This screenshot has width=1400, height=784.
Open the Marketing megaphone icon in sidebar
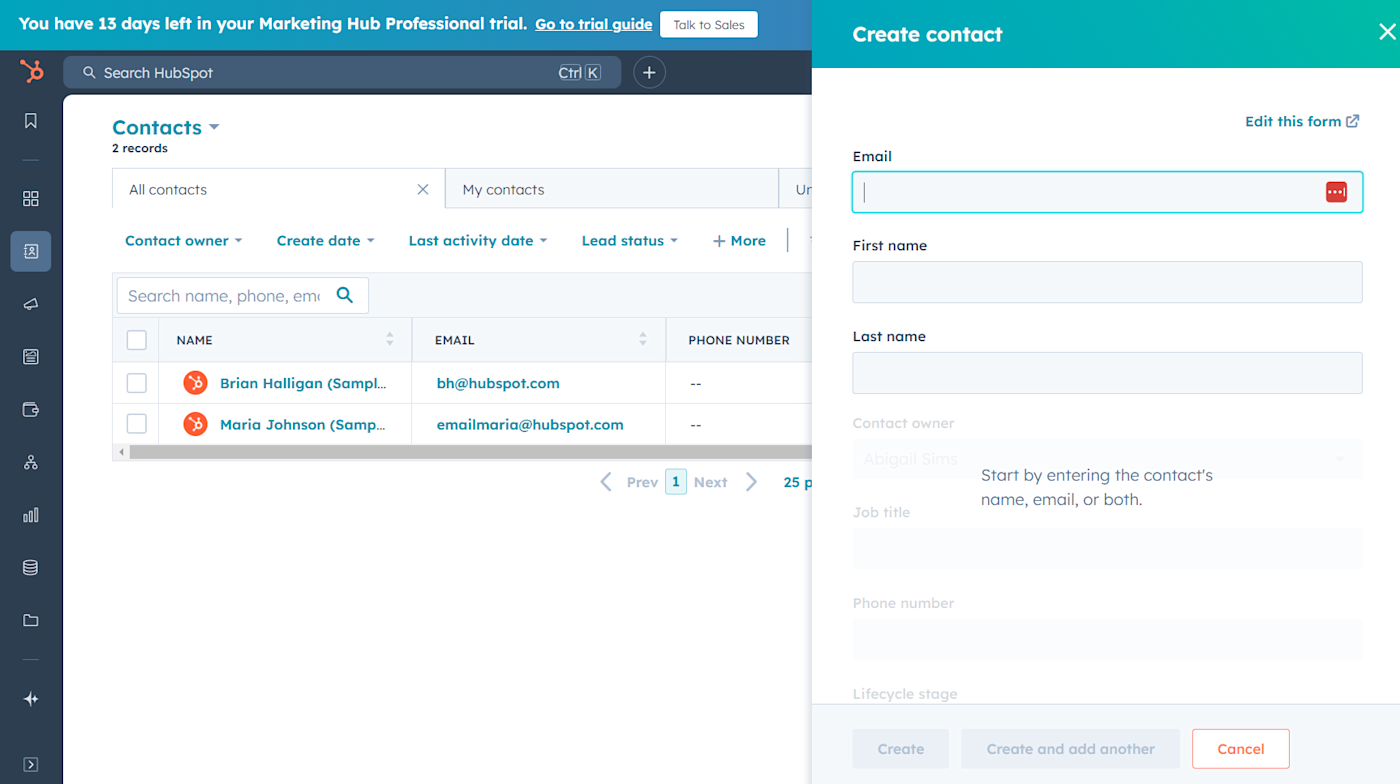coord(31,304)
